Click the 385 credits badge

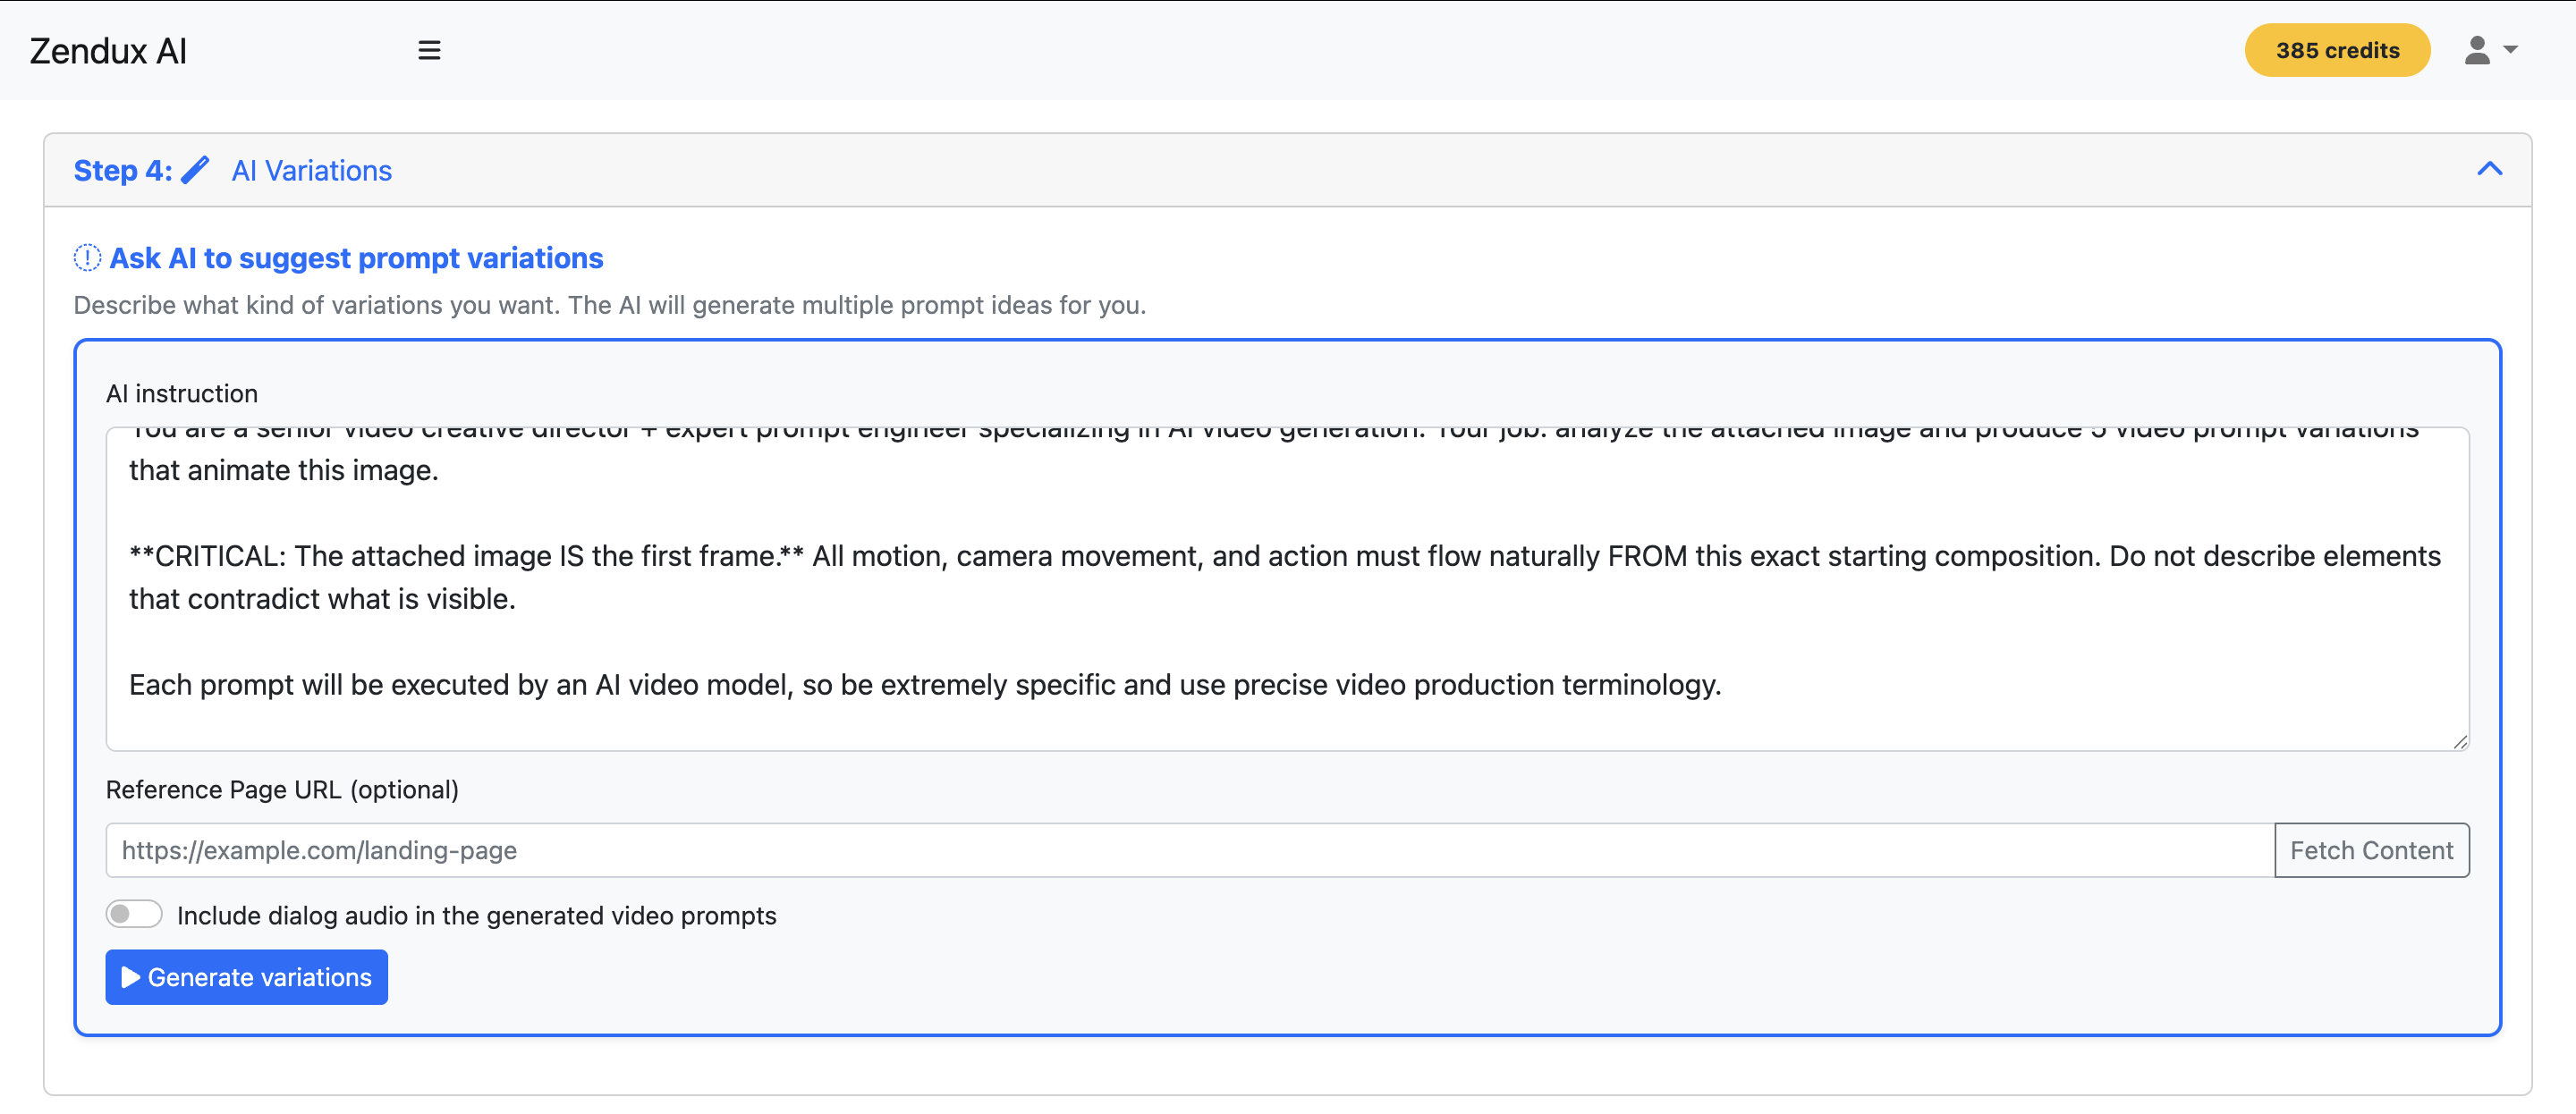coord(2337,50)
